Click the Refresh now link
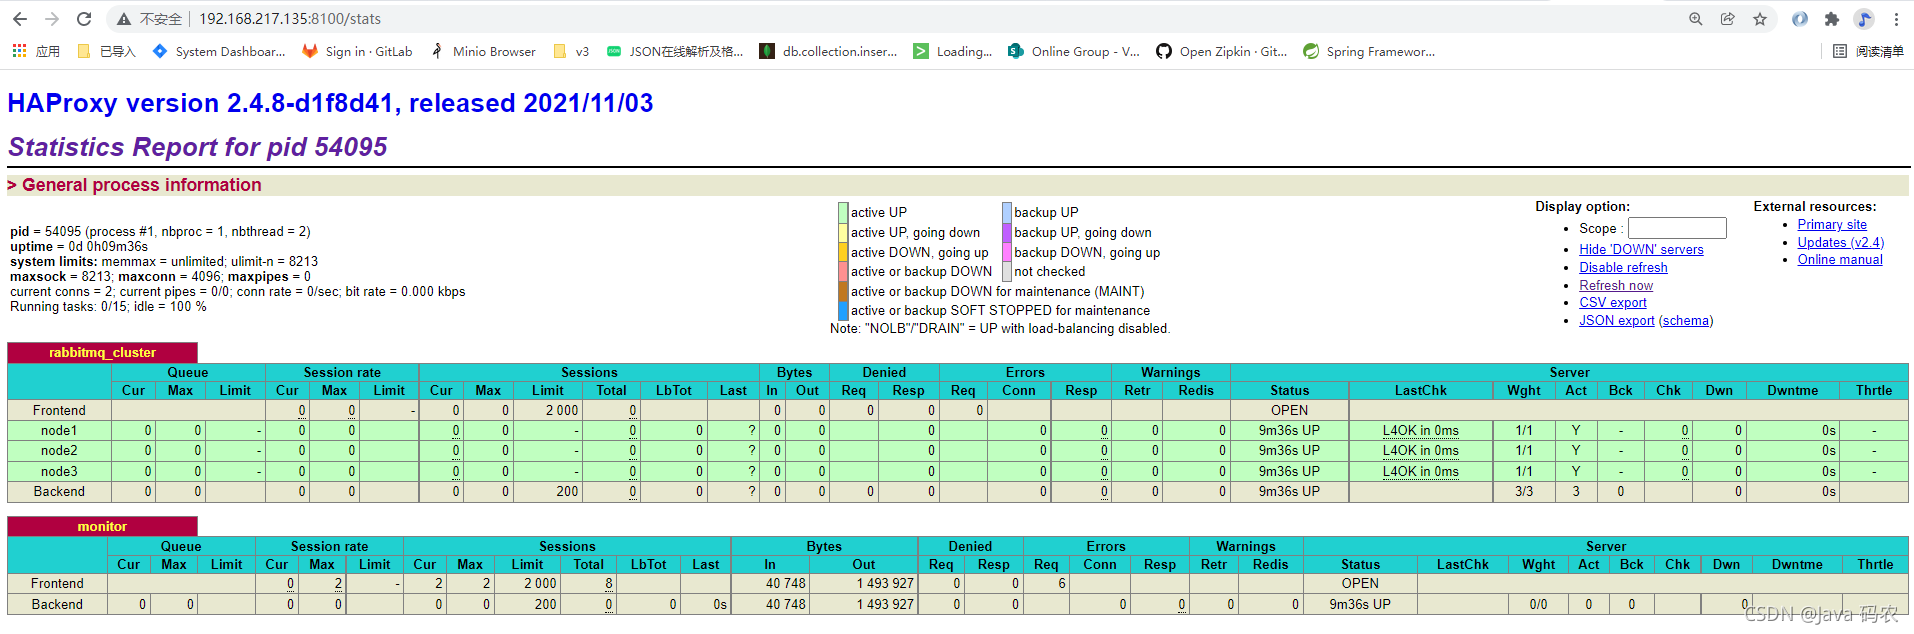 (1616, 286)
